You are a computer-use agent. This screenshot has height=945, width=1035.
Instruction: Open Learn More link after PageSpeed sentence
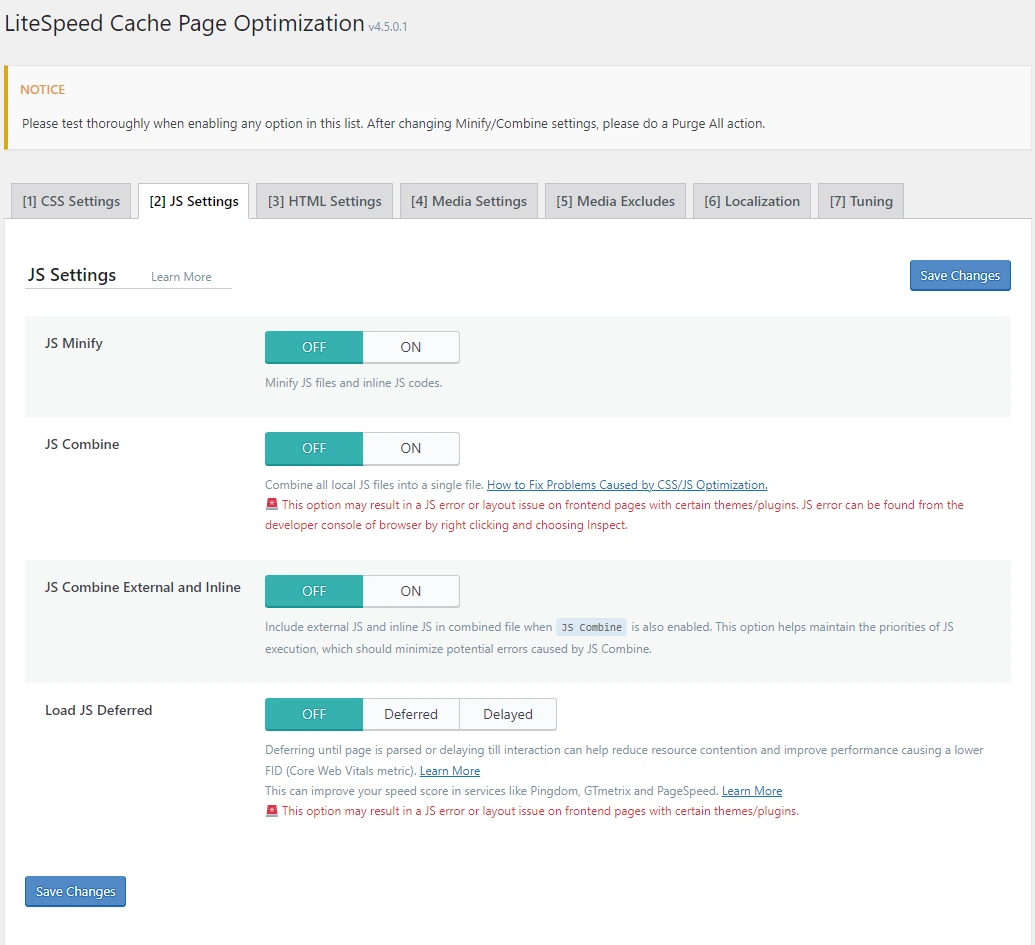click(x=752, y=791)
